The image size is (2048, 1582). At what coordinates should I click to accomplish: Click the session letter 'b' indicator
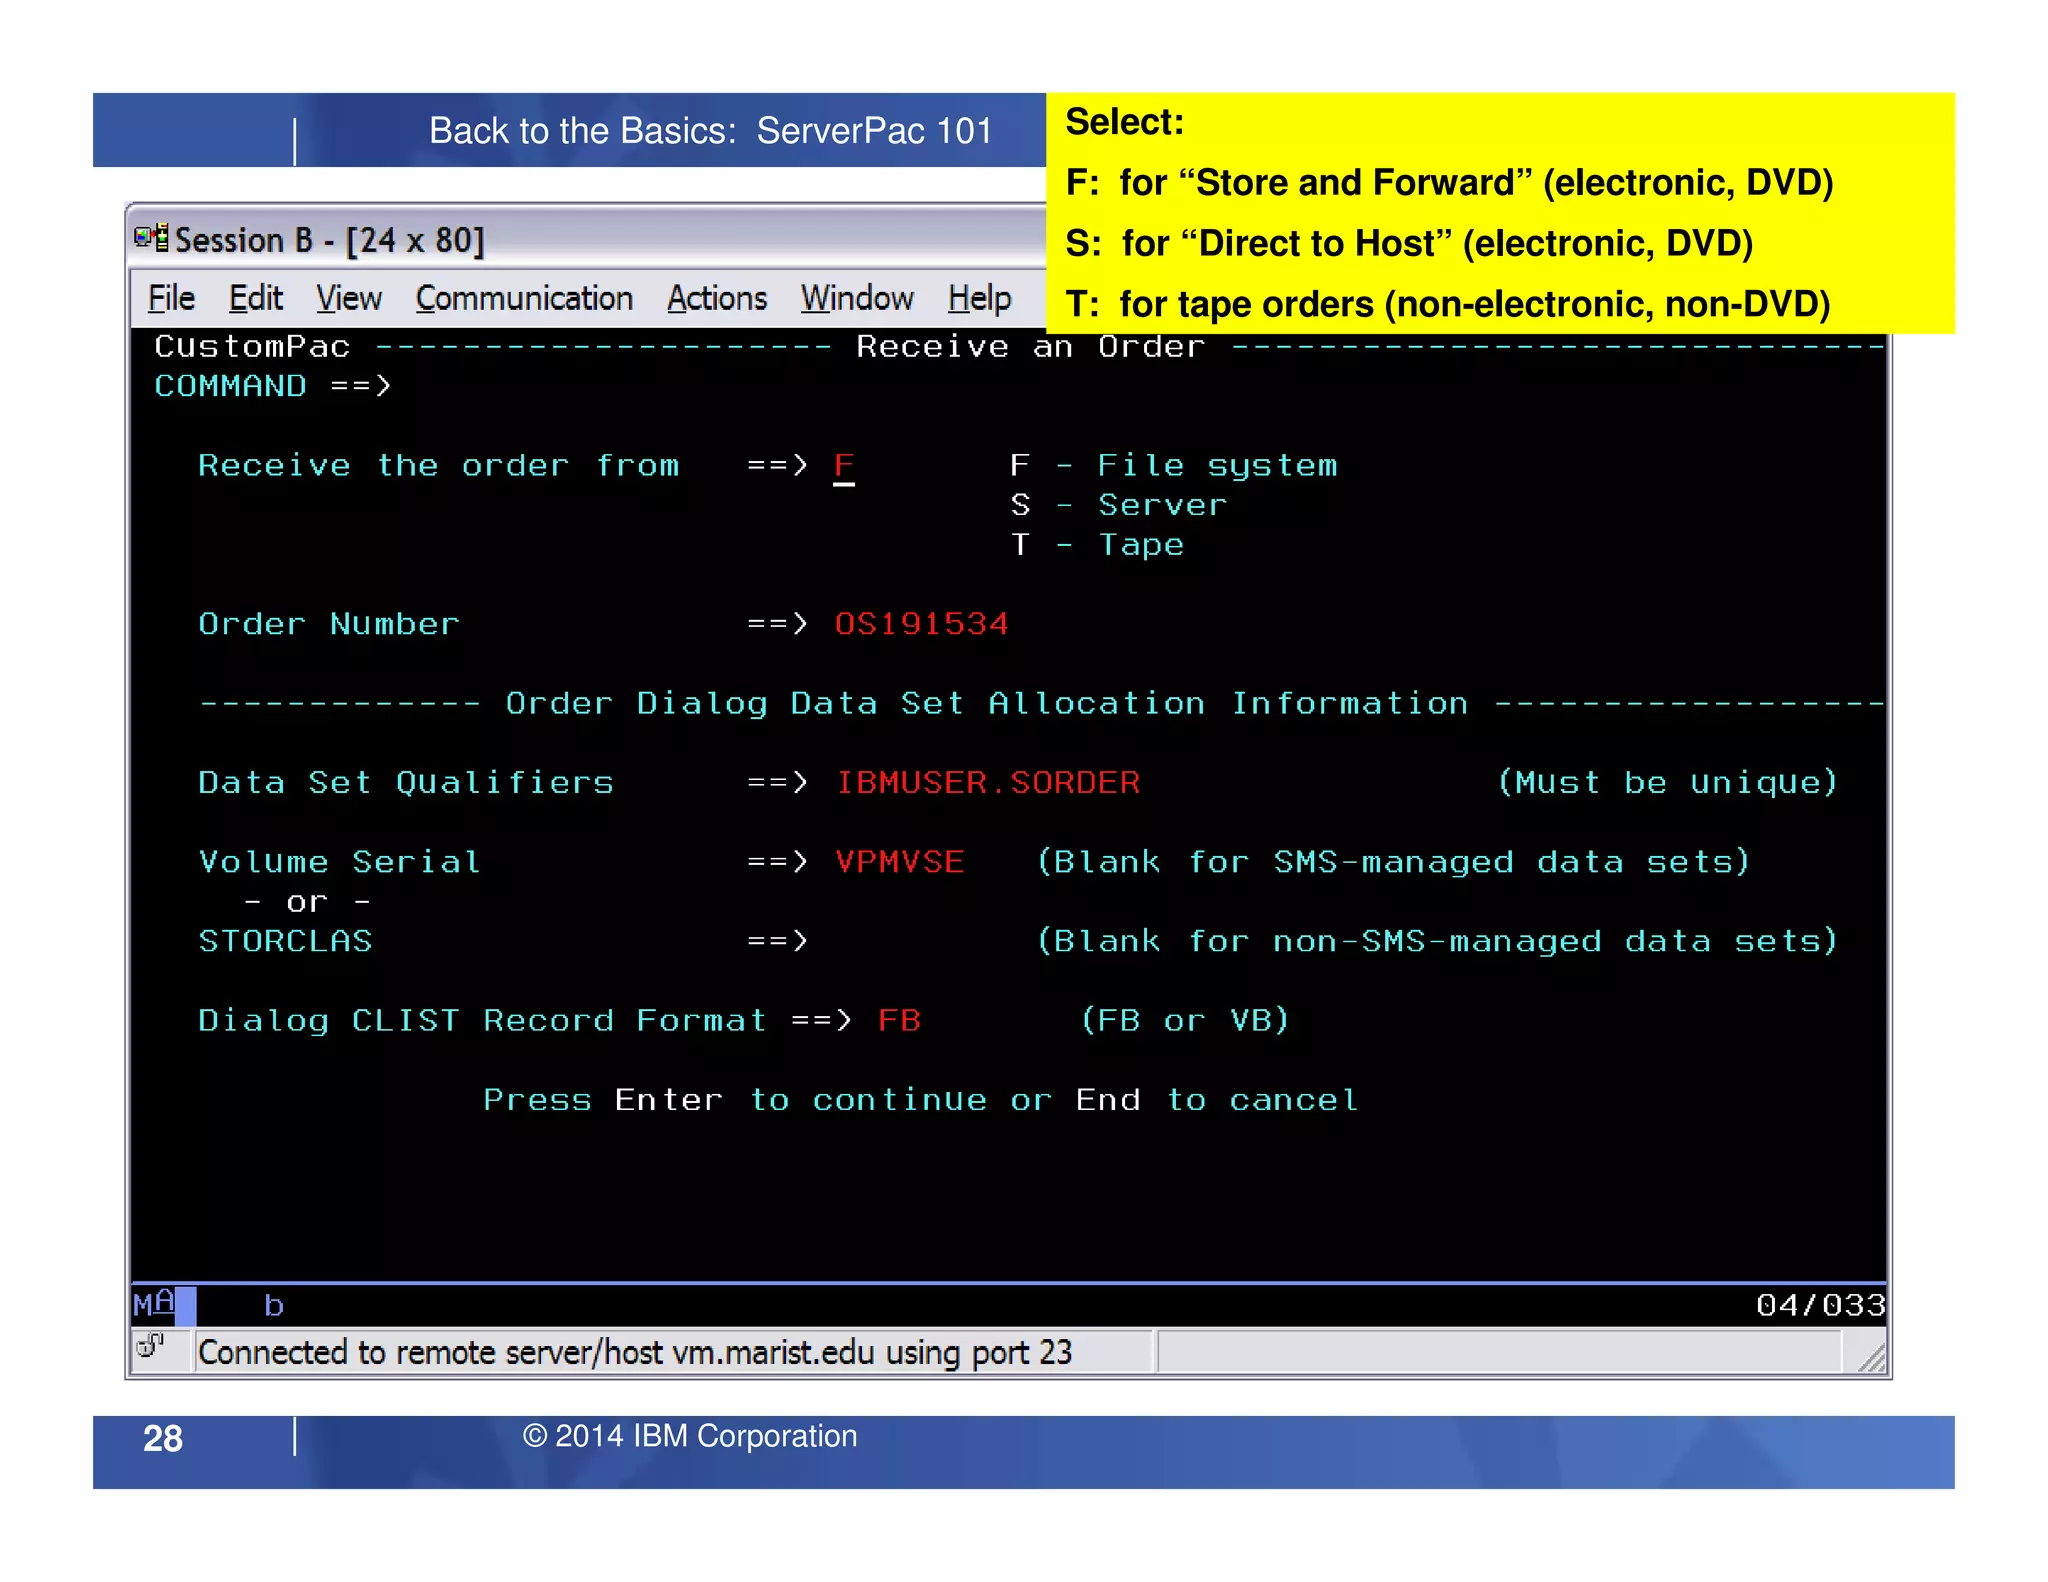tap(274, 1305)
